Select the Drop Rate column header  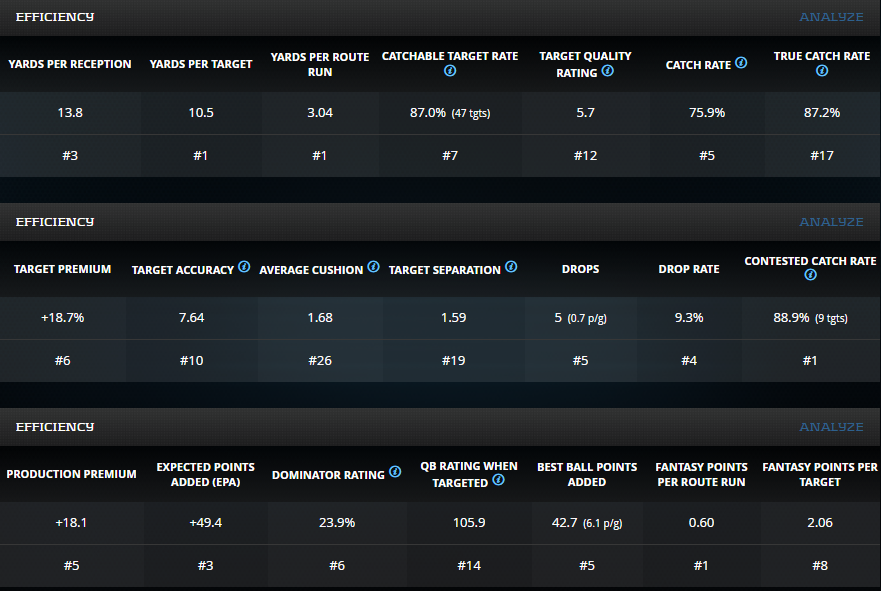[x=690, y=270]
